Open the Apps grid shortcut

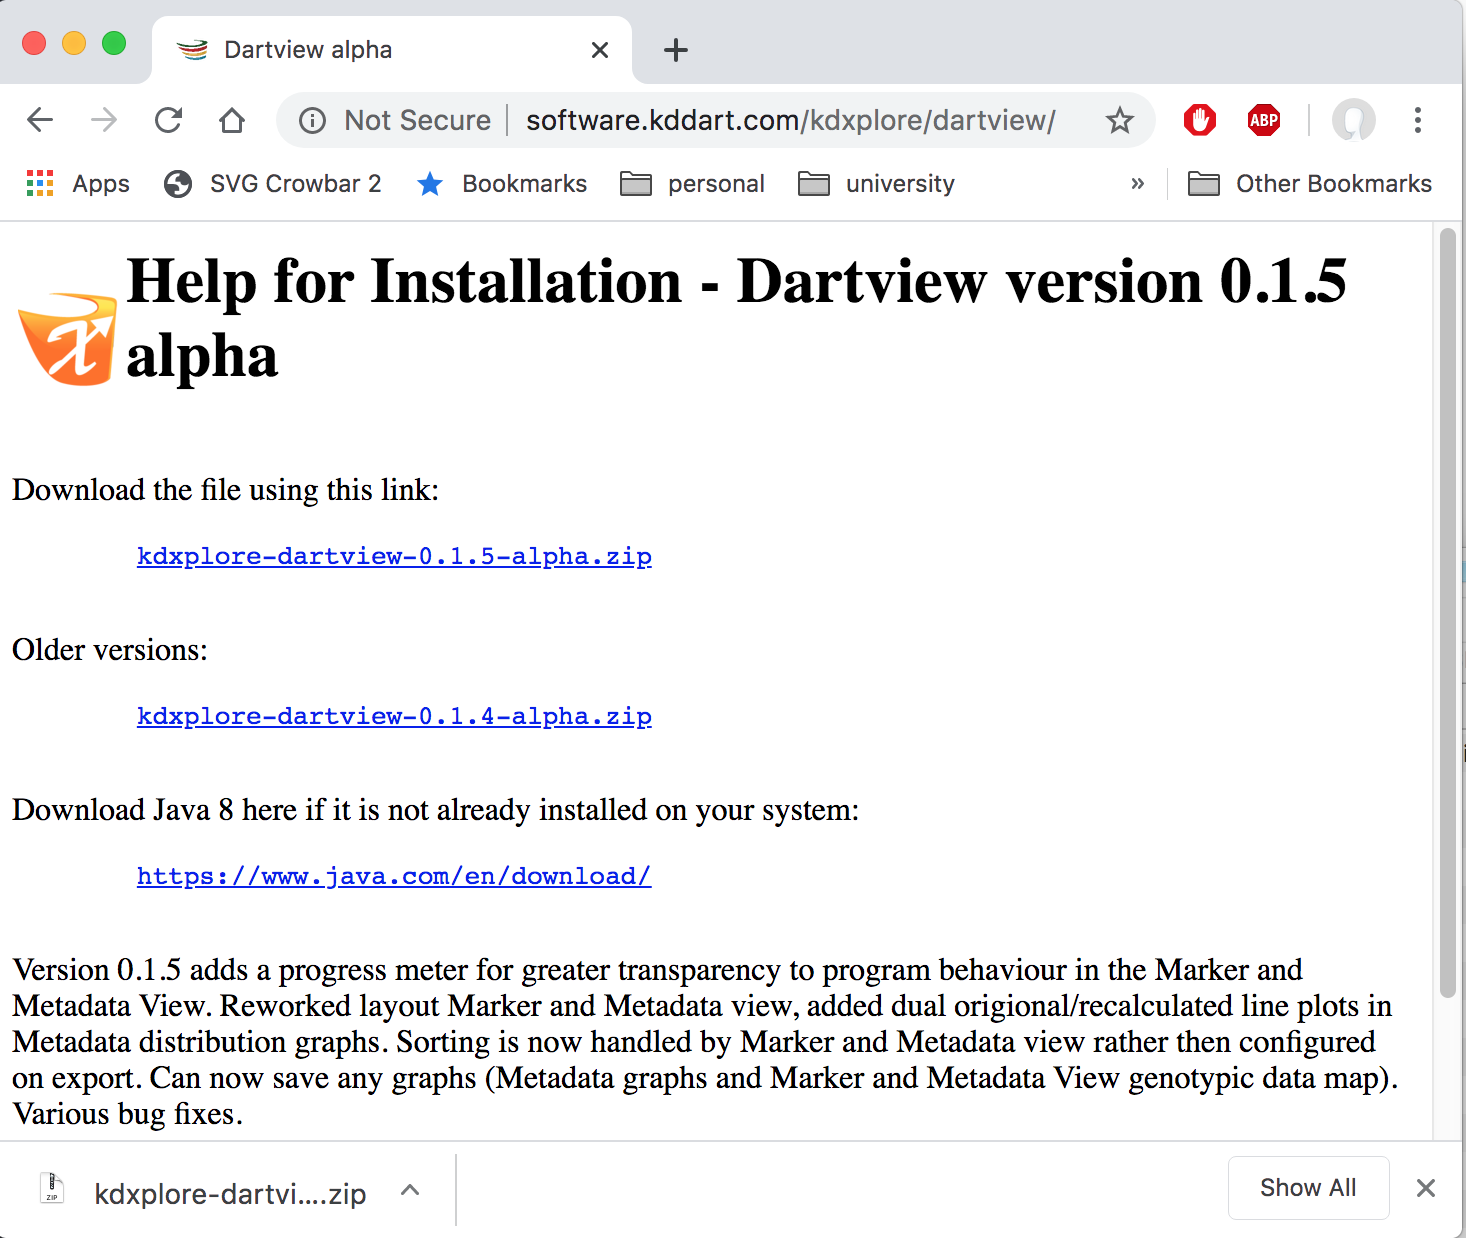click(78, 184)
